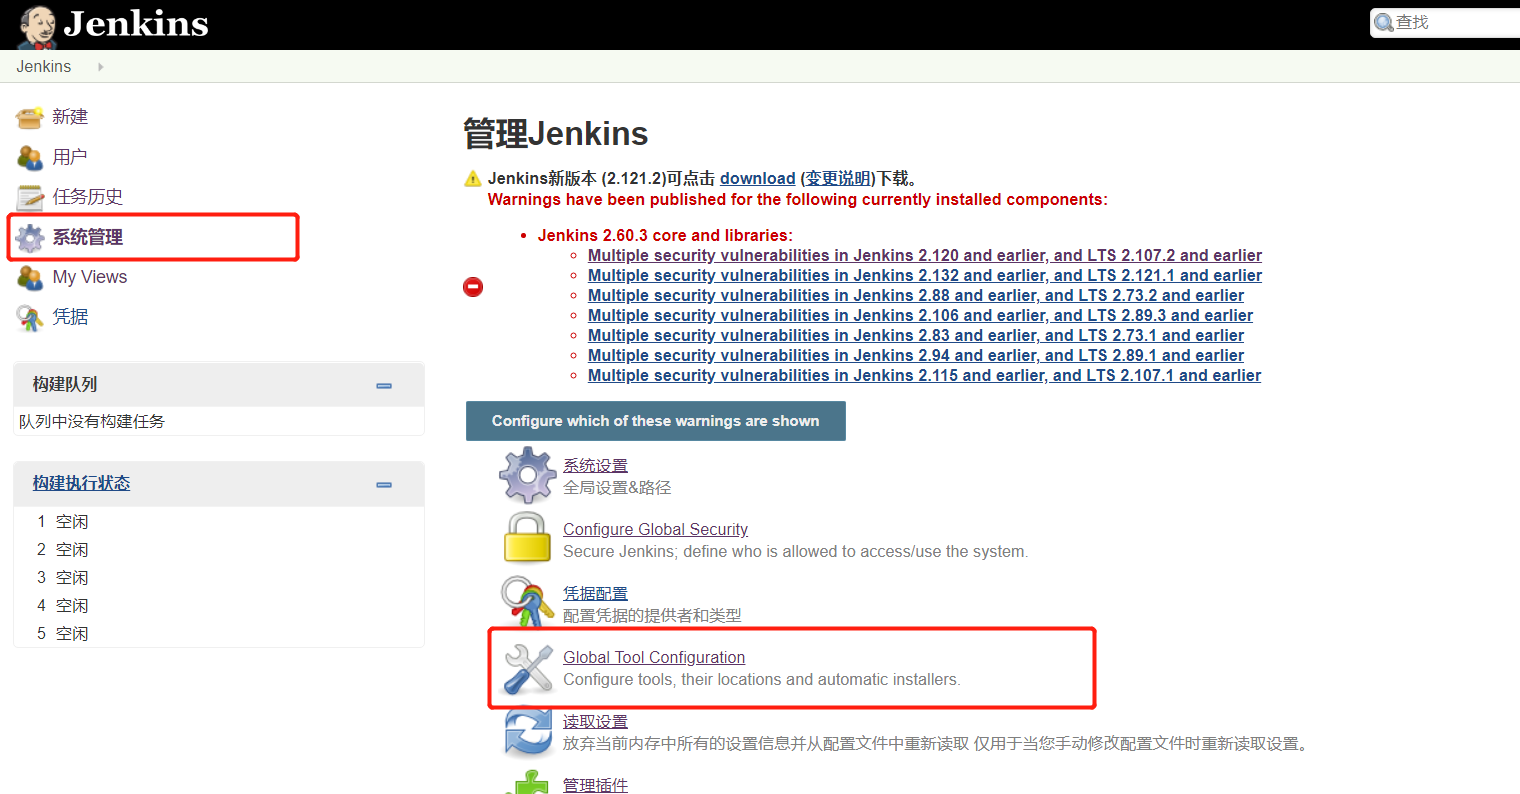The width and height of the screenshot is (1520, 794).
Task: Open vulnerabilities link for Jenkins 2.88
Action: pyautogui.click(x=916, y=296)
